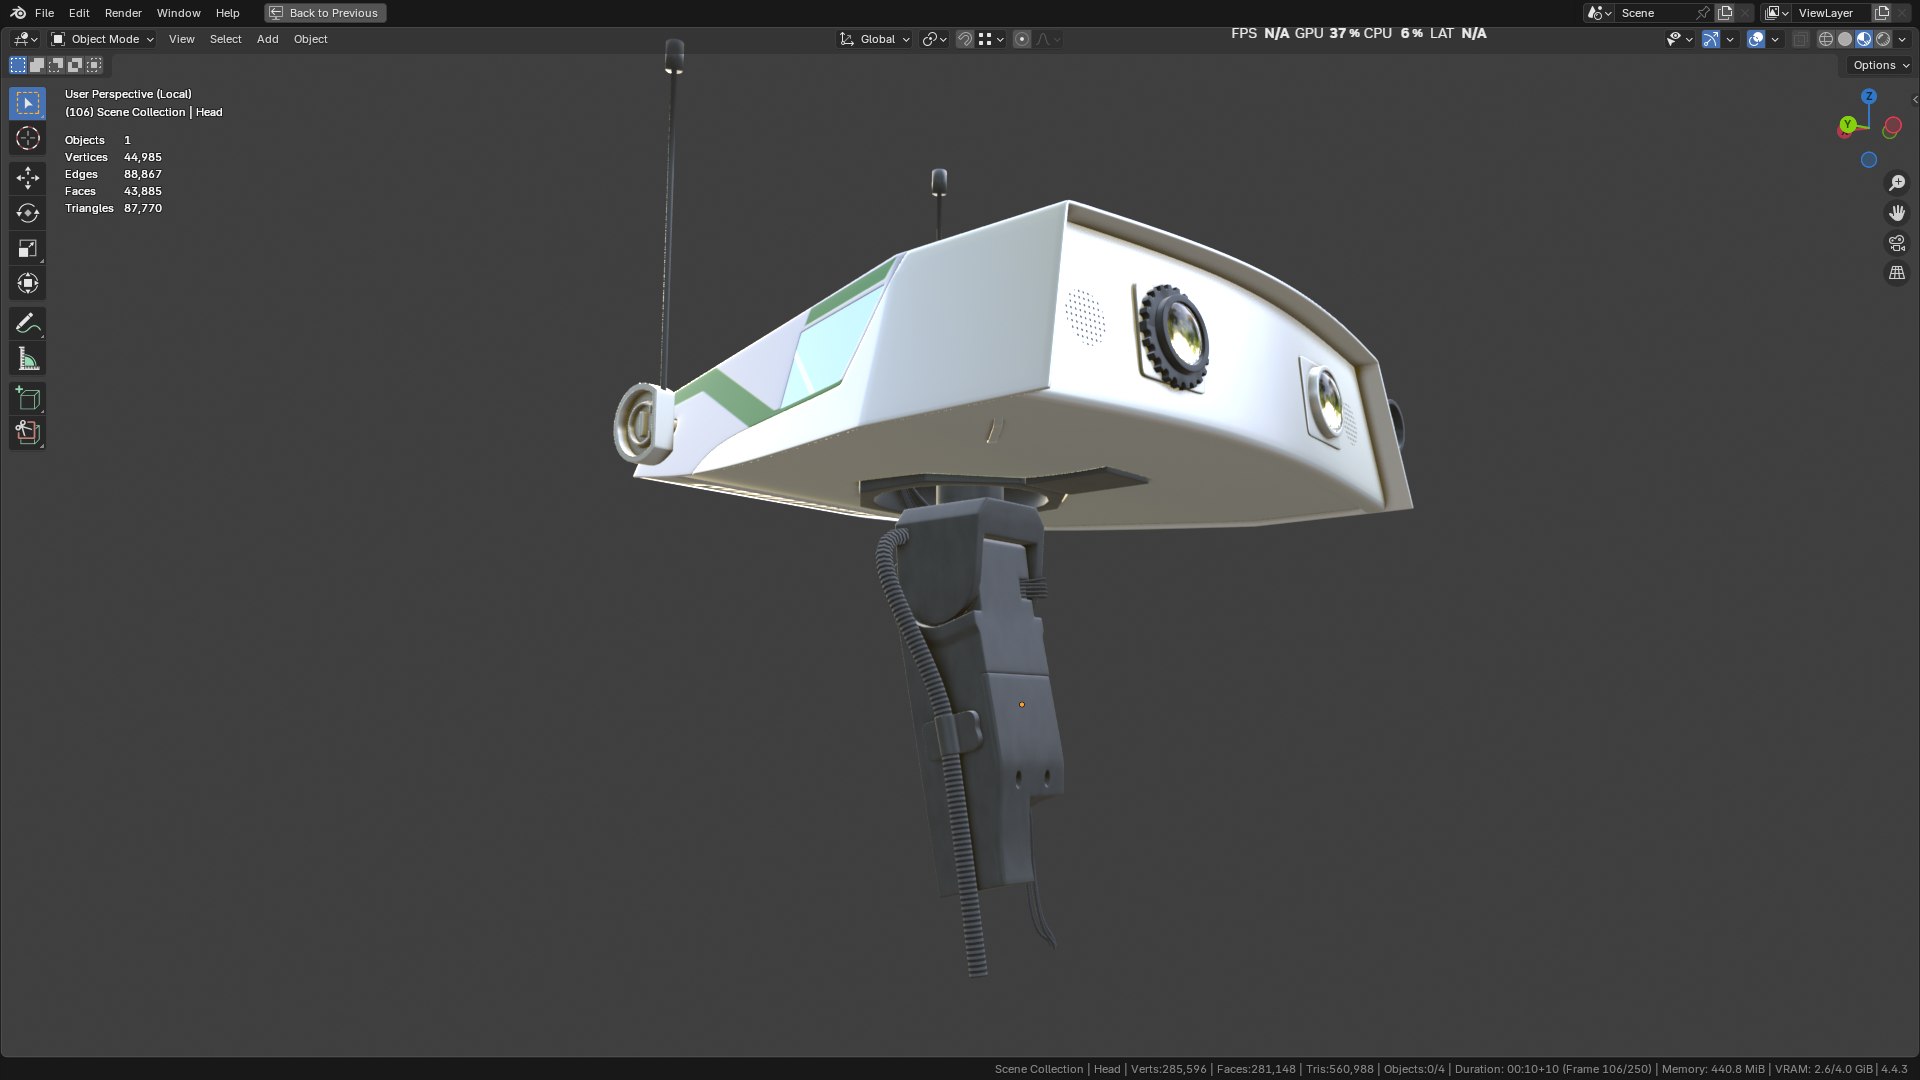Click the red X axis gizmo handle
Viewport: 1920px width, 1080px height.
point(1892,127)
